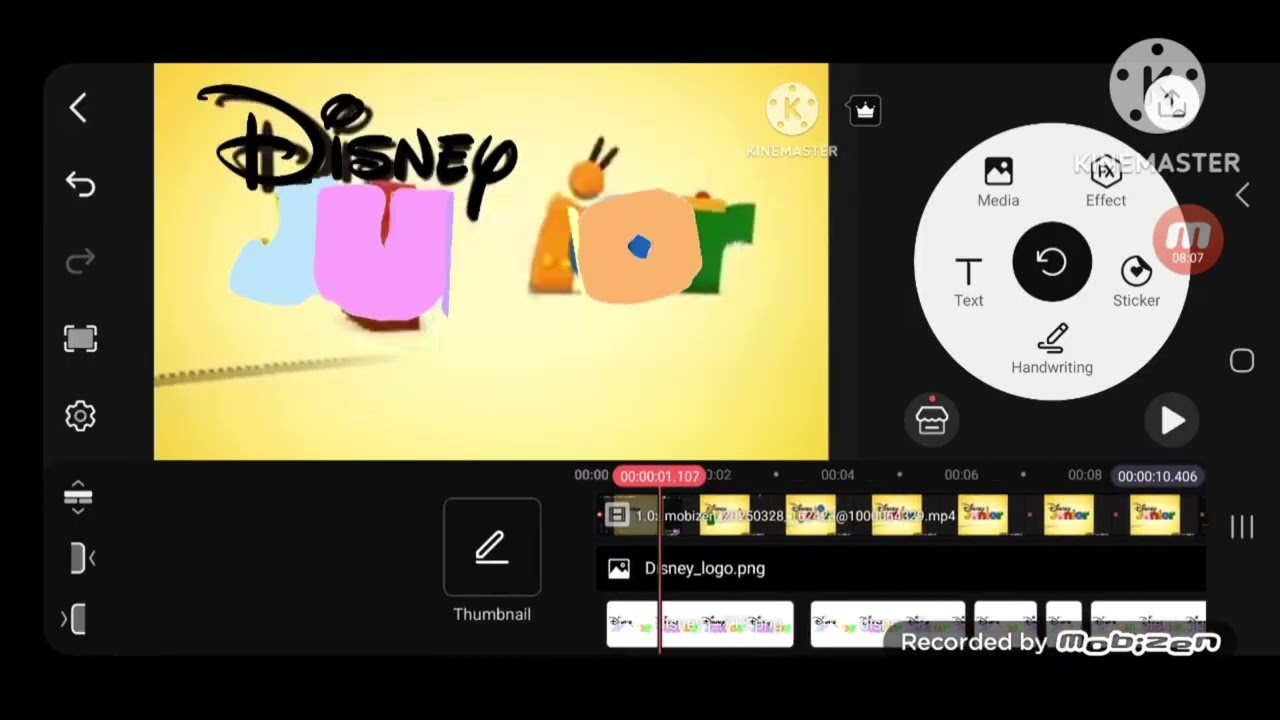Expand timeline track height

pyautogui.click(x=78, y=497)
